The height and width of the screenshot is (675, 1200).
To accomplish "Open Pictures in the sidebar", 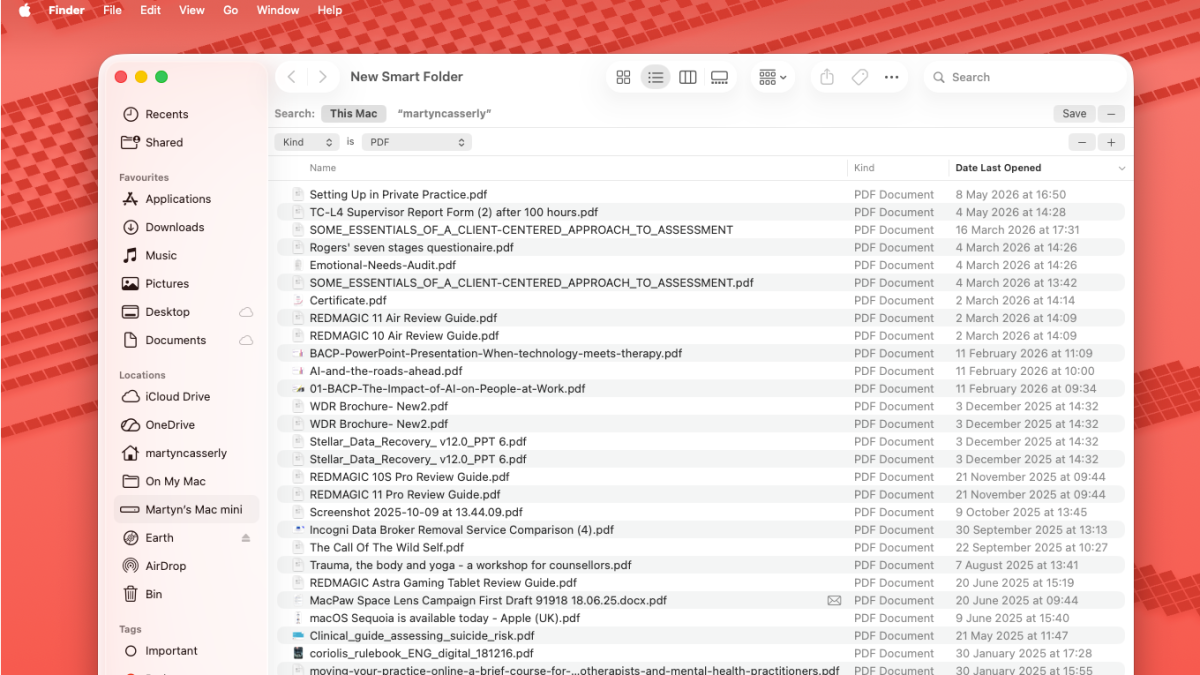I will [186, 284].
